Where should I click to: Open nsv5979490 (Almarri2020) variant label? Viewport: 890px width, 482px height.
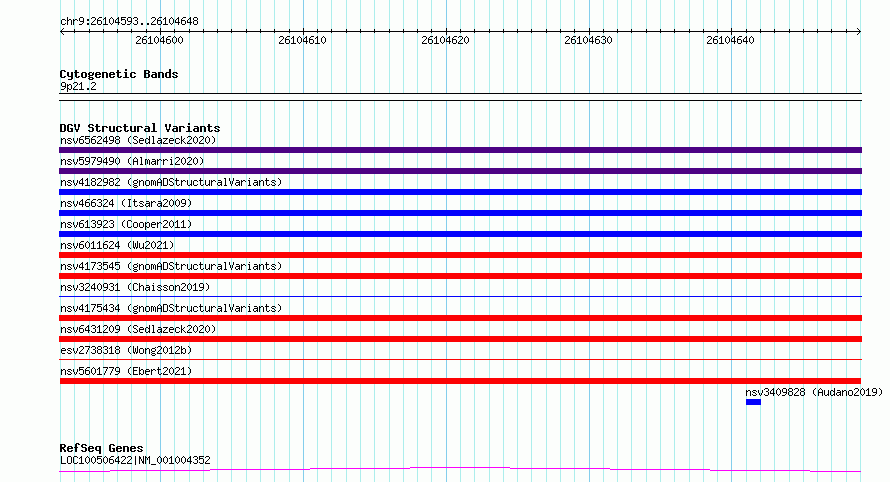132,161
